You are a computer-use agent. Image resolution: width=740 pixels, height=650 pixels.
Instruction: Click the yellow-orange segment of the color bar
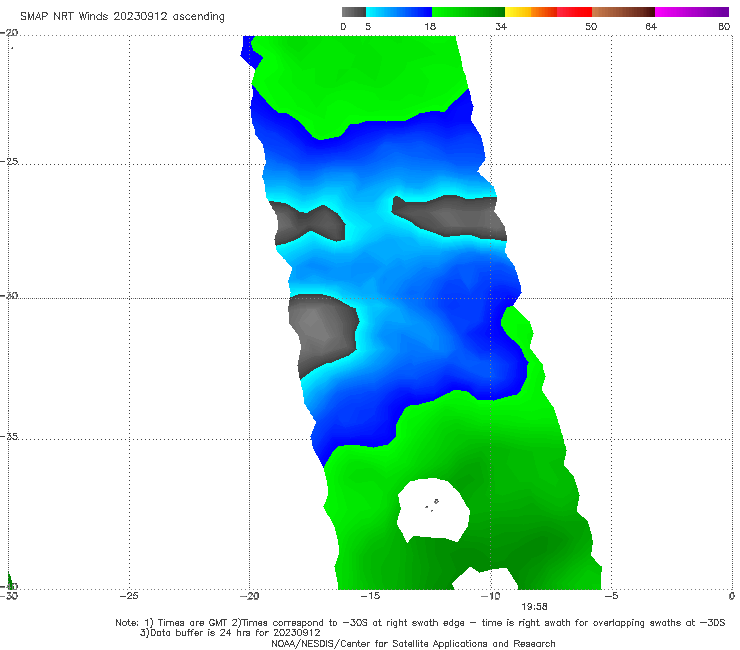click(x=531, y=12)
